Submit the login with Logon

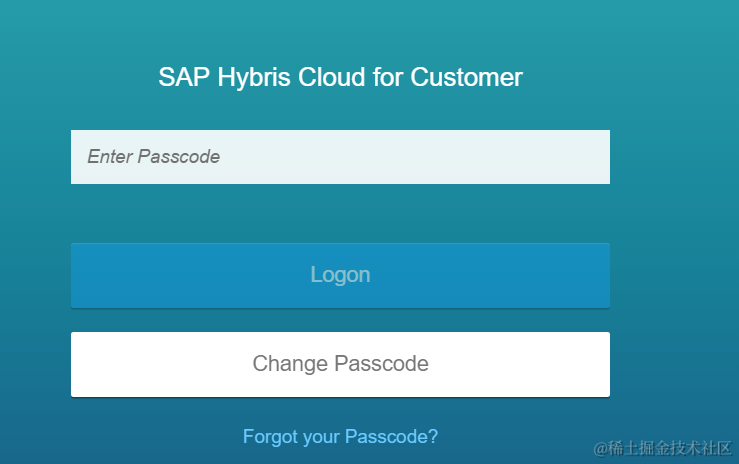[340, 275]
